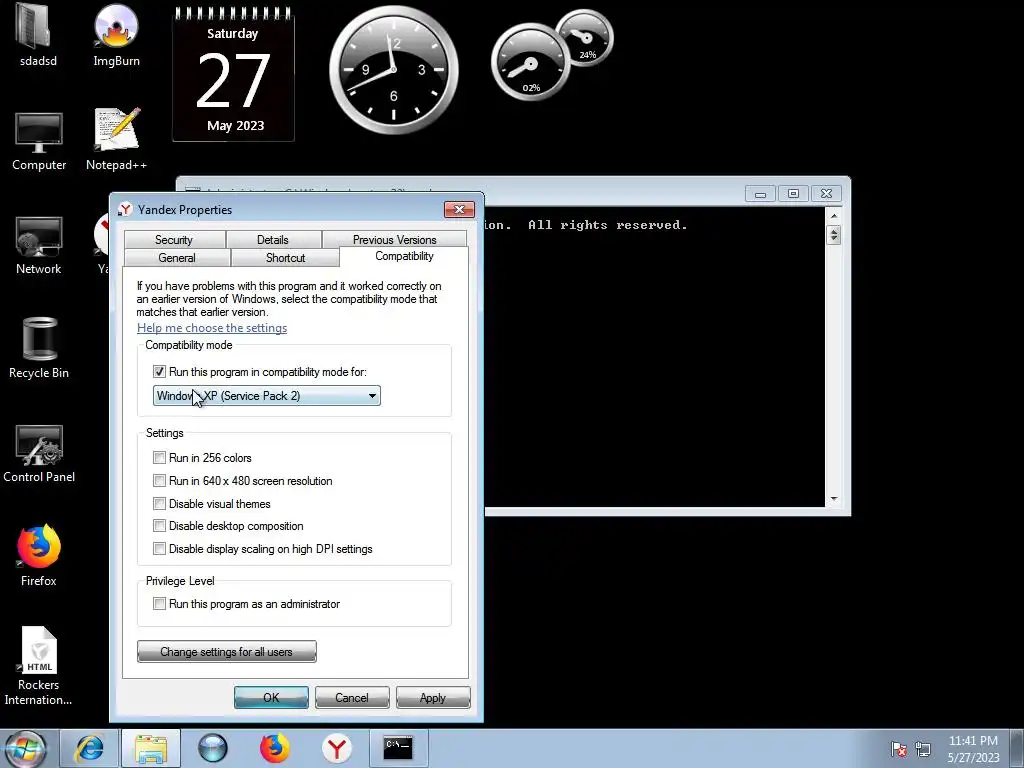Enable Run this program as an administrator
The width and height of the screenshot is (1024, 768).
(x=159, y=603)
